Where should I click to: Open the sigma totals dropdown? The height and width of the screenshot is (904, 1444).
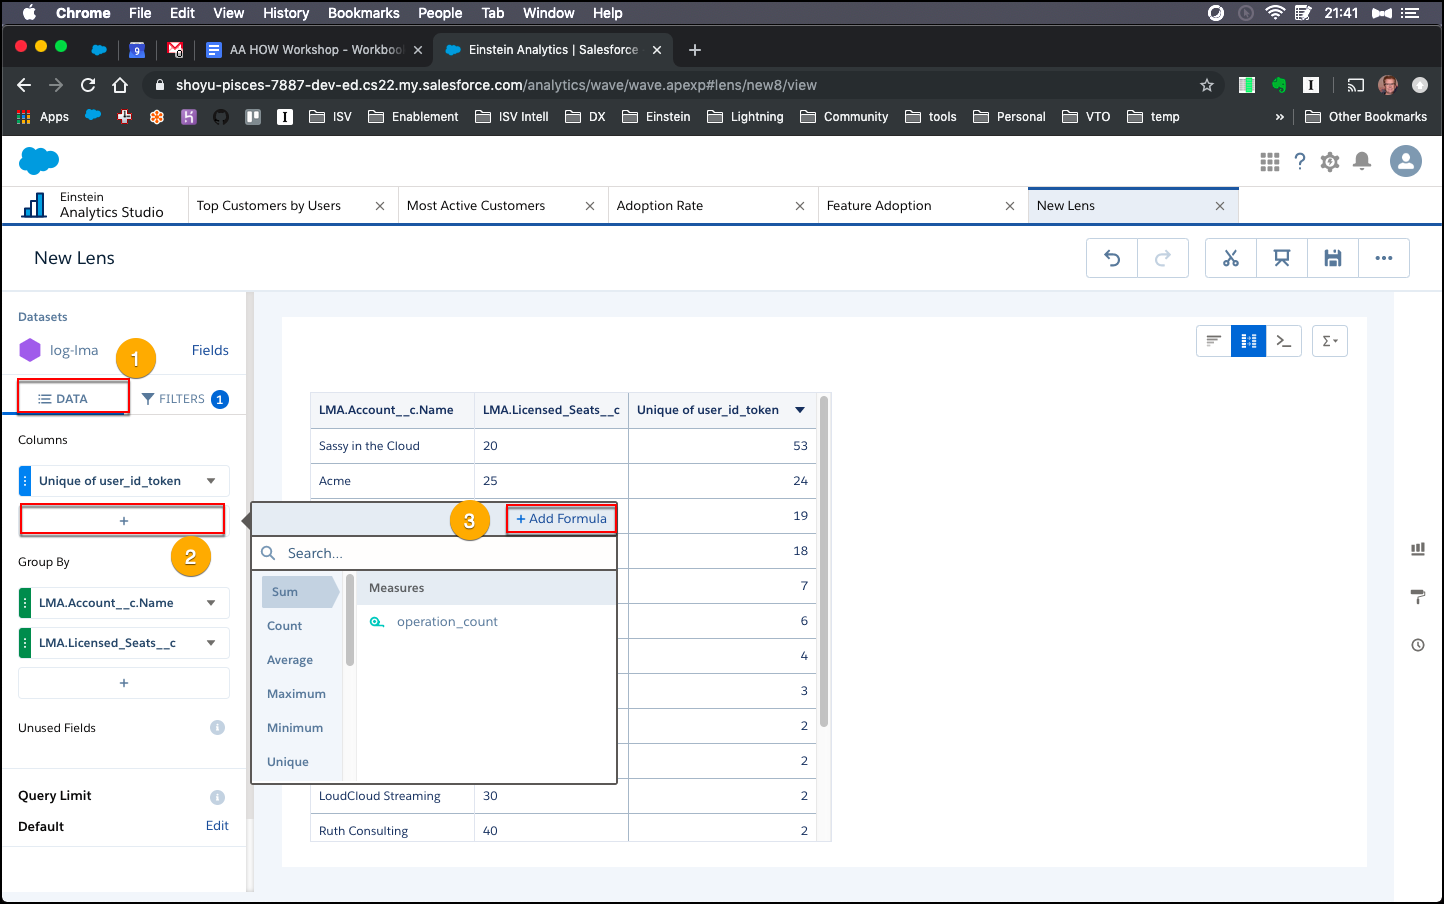point(1330,341)
